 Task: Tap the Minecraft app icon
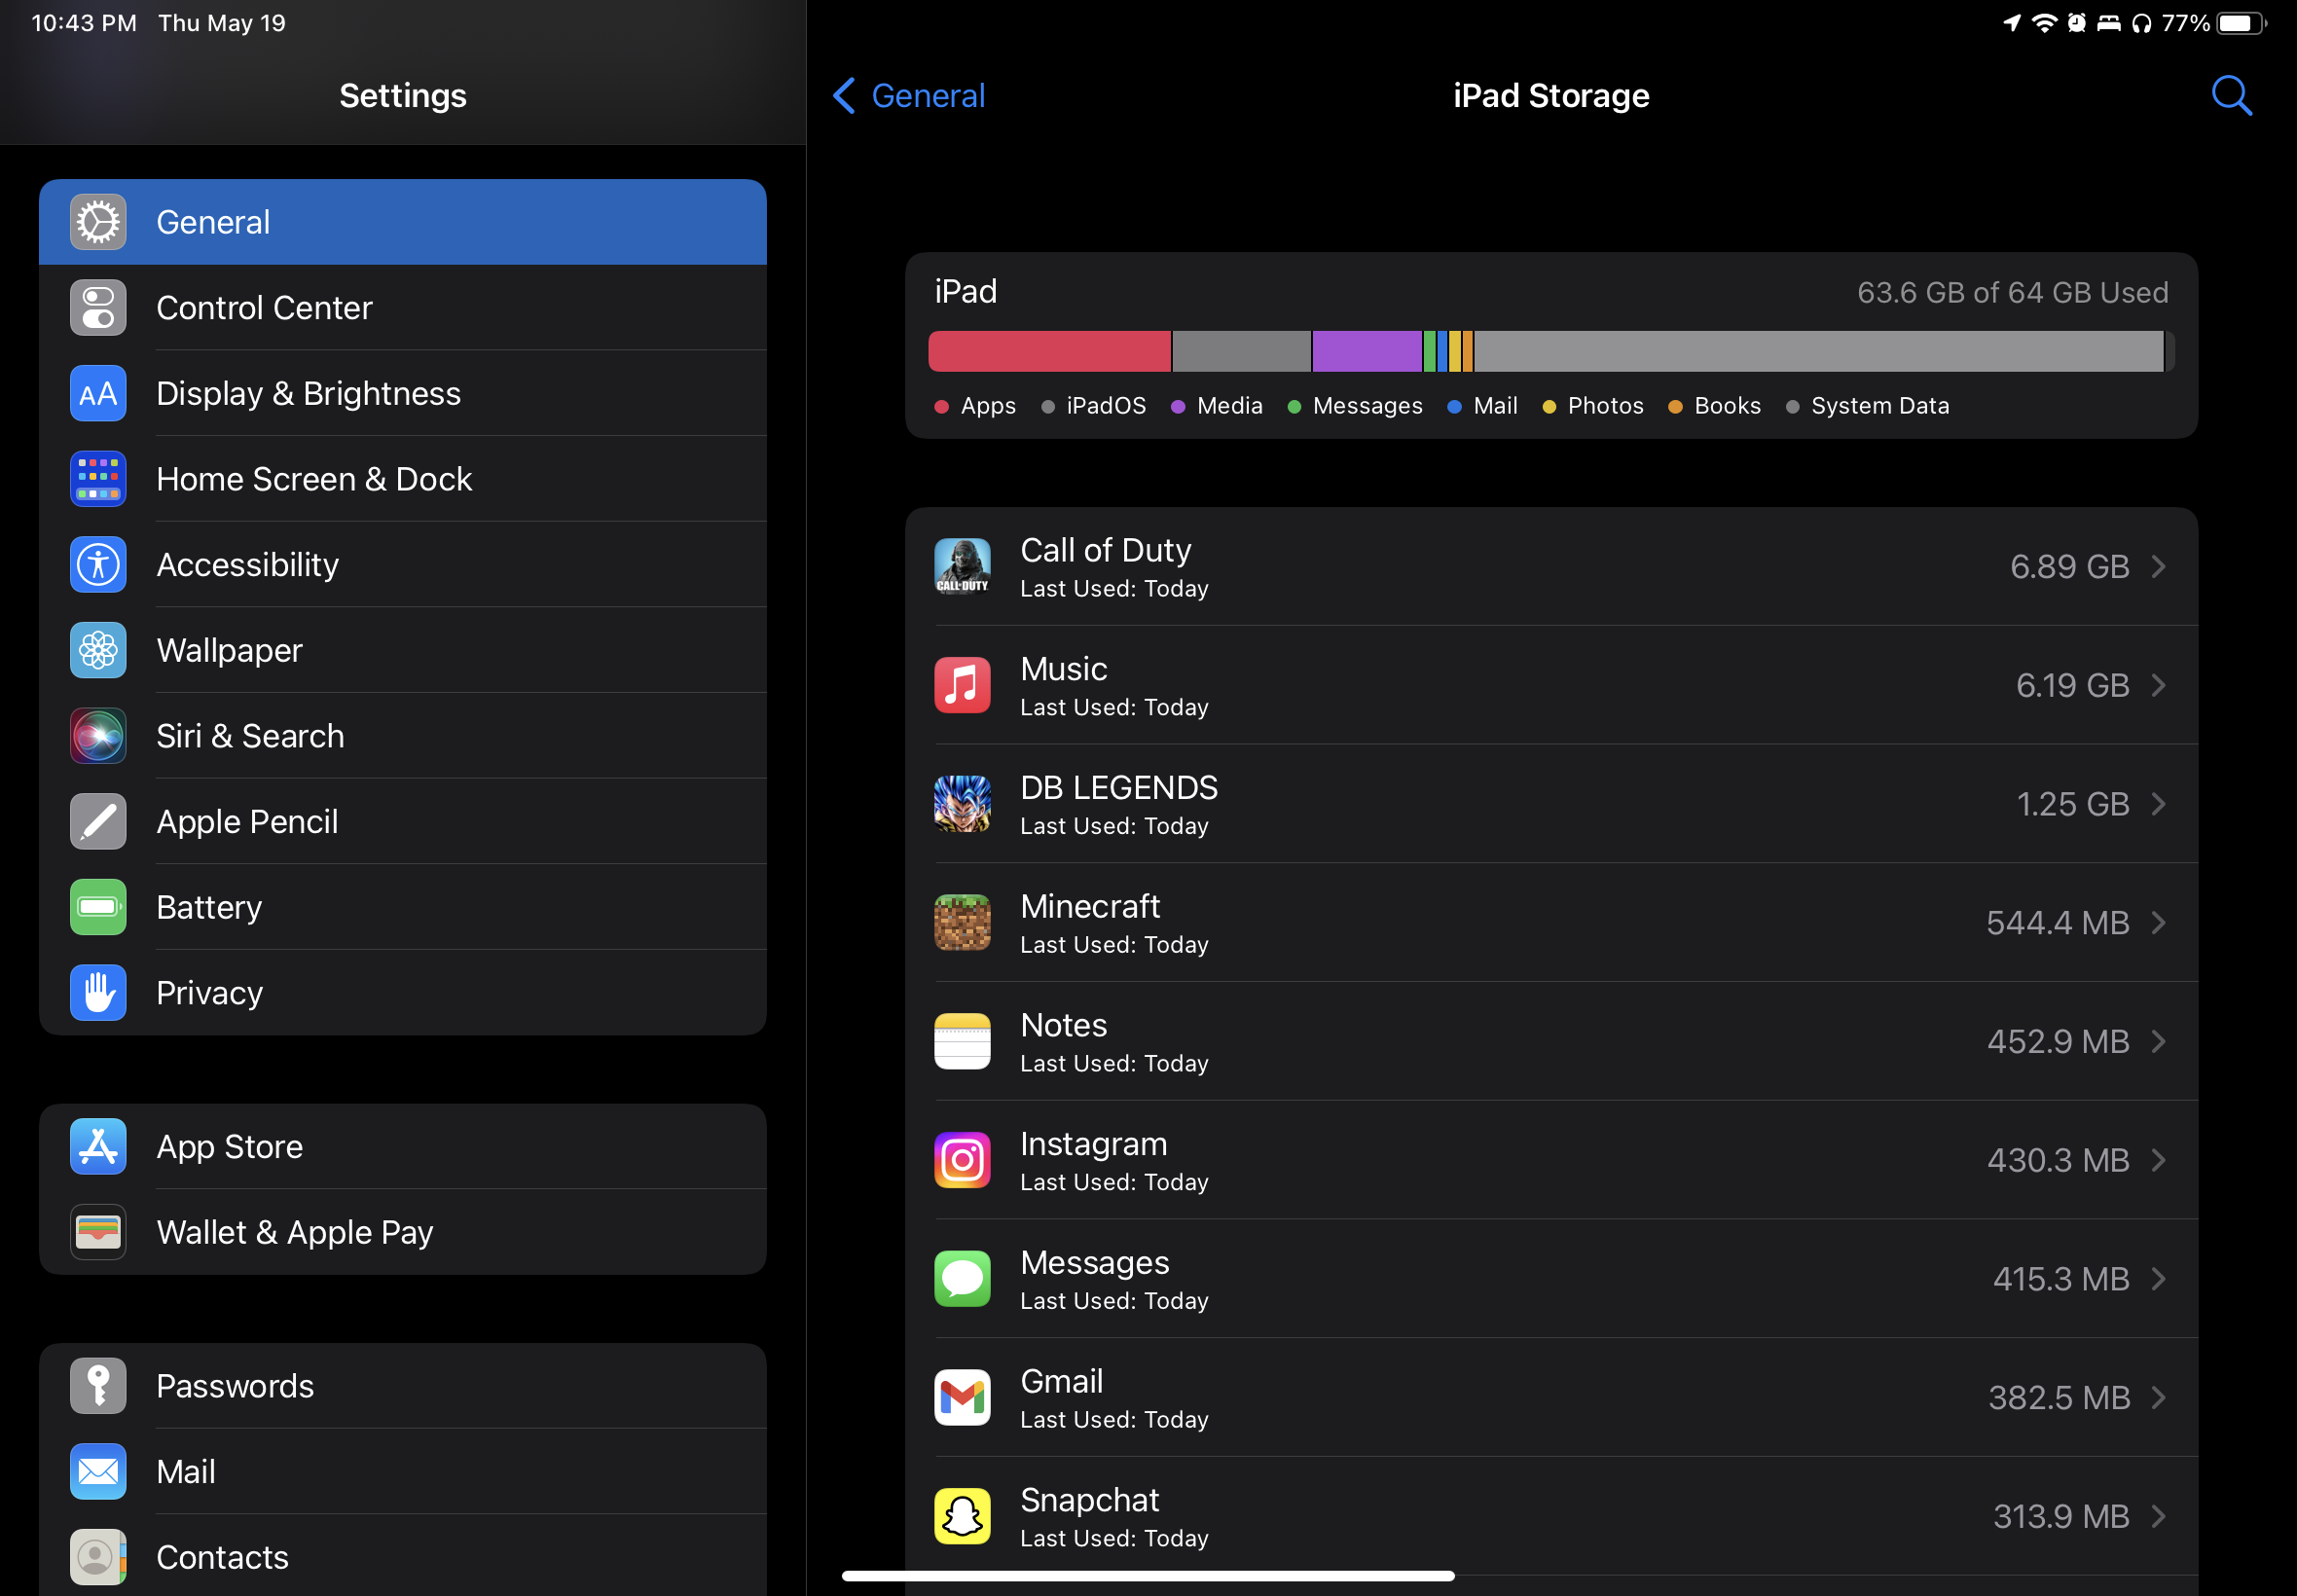[x=962, y=922]
